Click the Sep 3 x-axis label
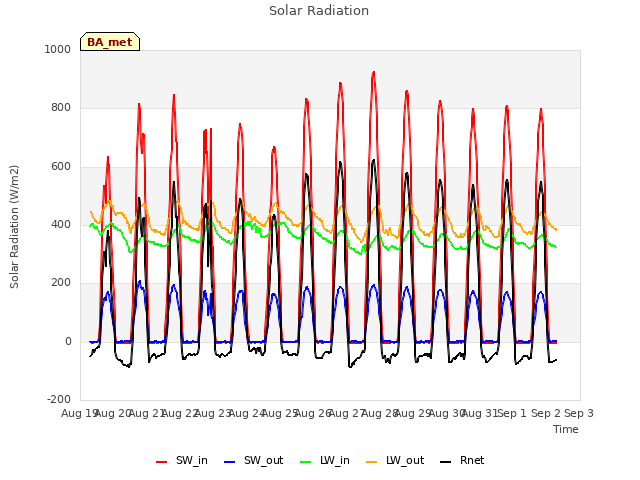Viewport: 640px width, 480px height. (579, 413)
